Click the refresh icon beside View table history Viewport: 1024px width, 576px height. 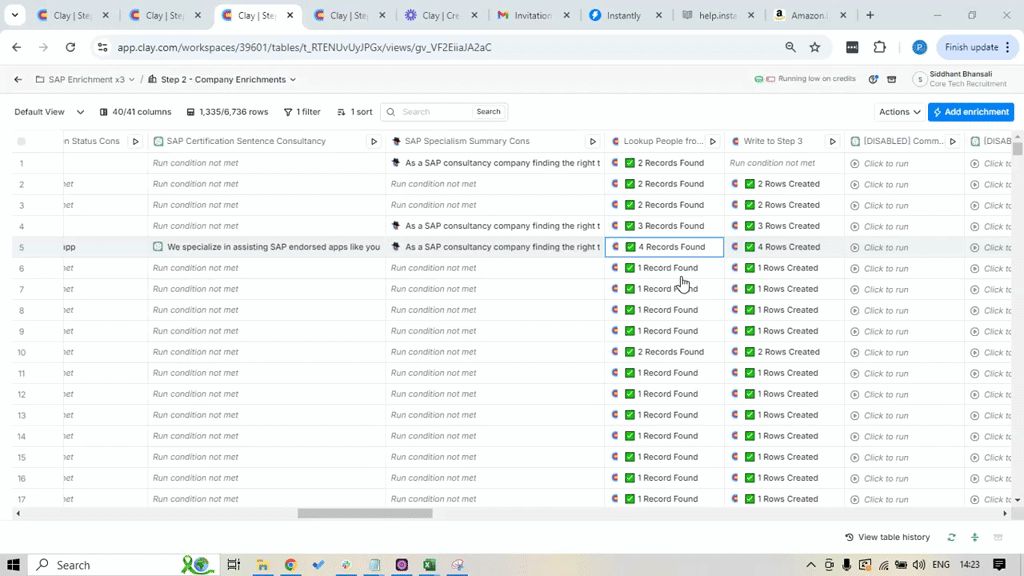pos(952,537)
